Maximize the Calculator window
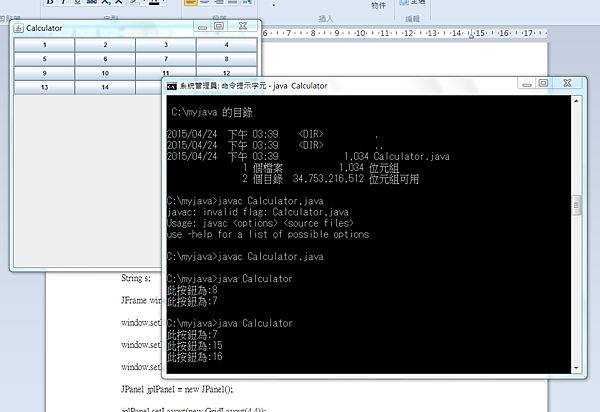Screen dimensions: 600x412 (x=219, y=26)
